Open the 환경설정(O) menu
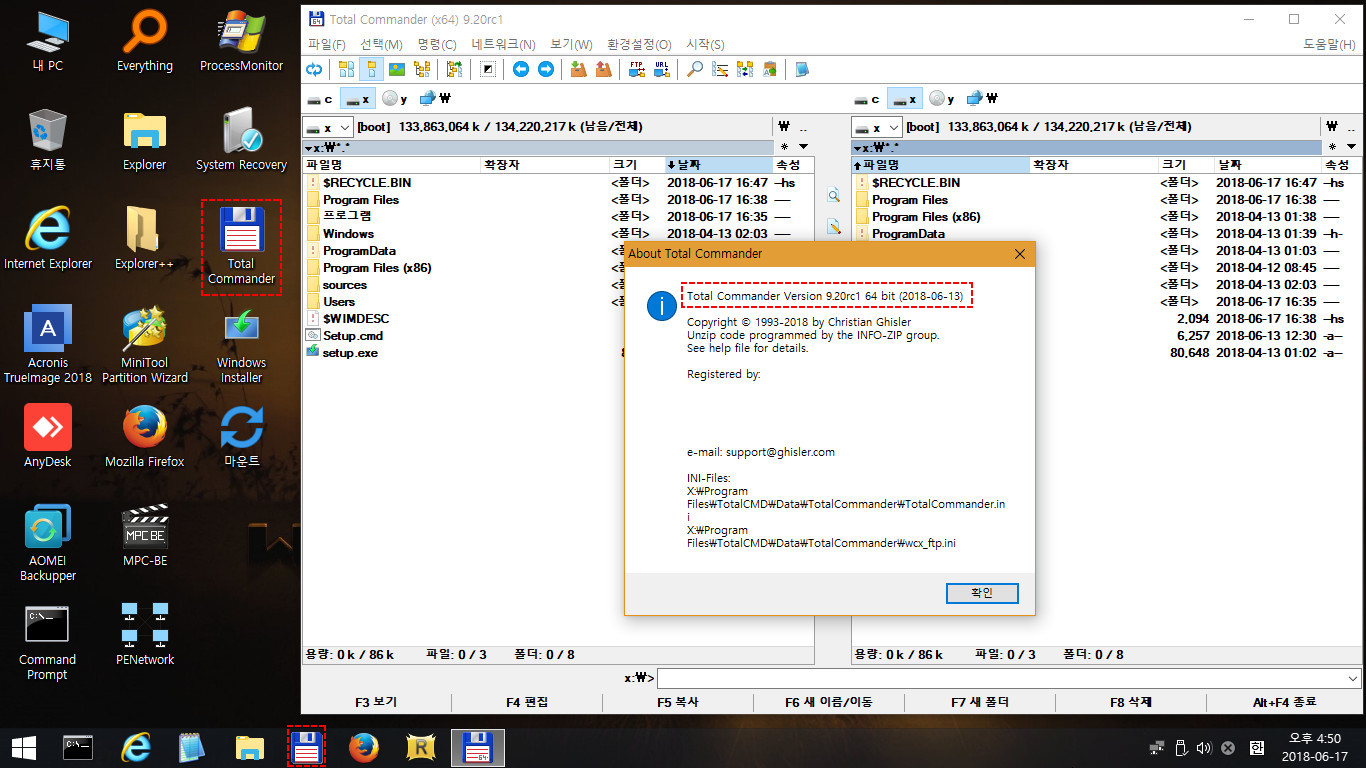This screenshot has height=768, width=1366. pos(639,44)
